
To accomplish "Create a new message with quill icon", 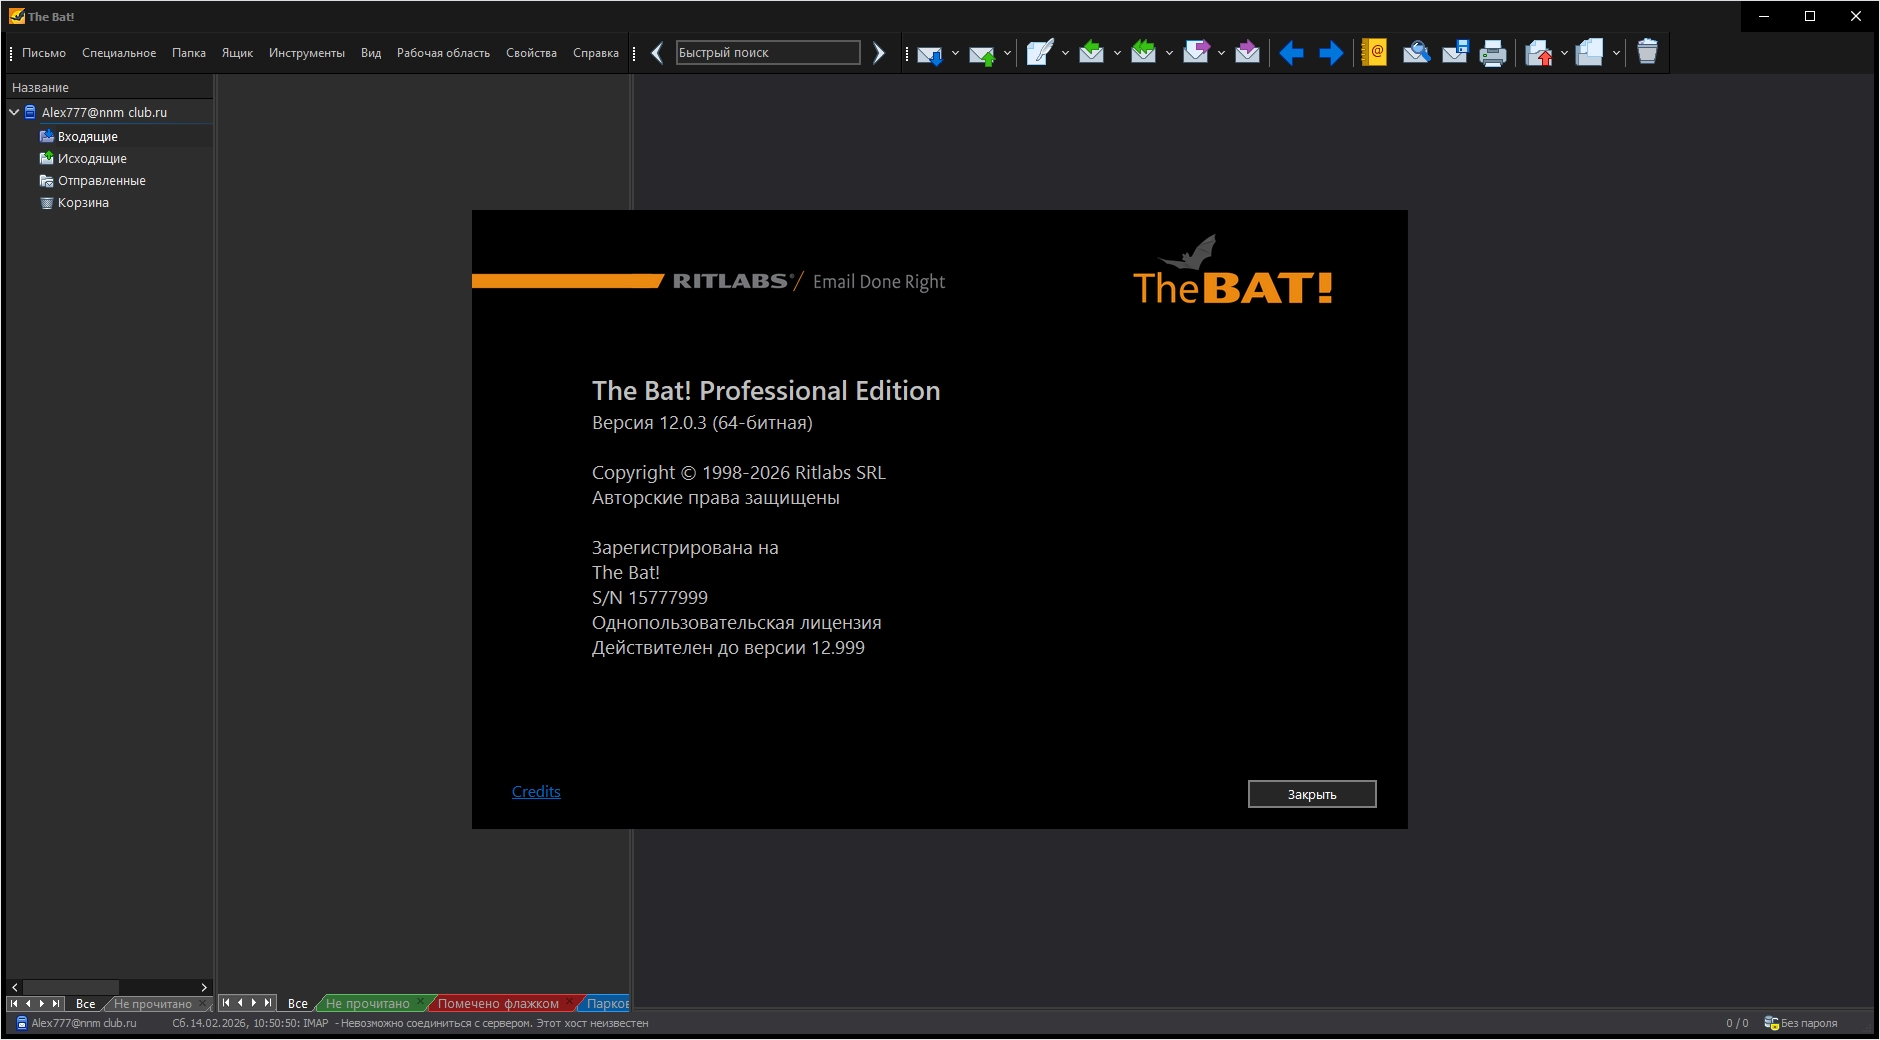I will [1039, 53].
